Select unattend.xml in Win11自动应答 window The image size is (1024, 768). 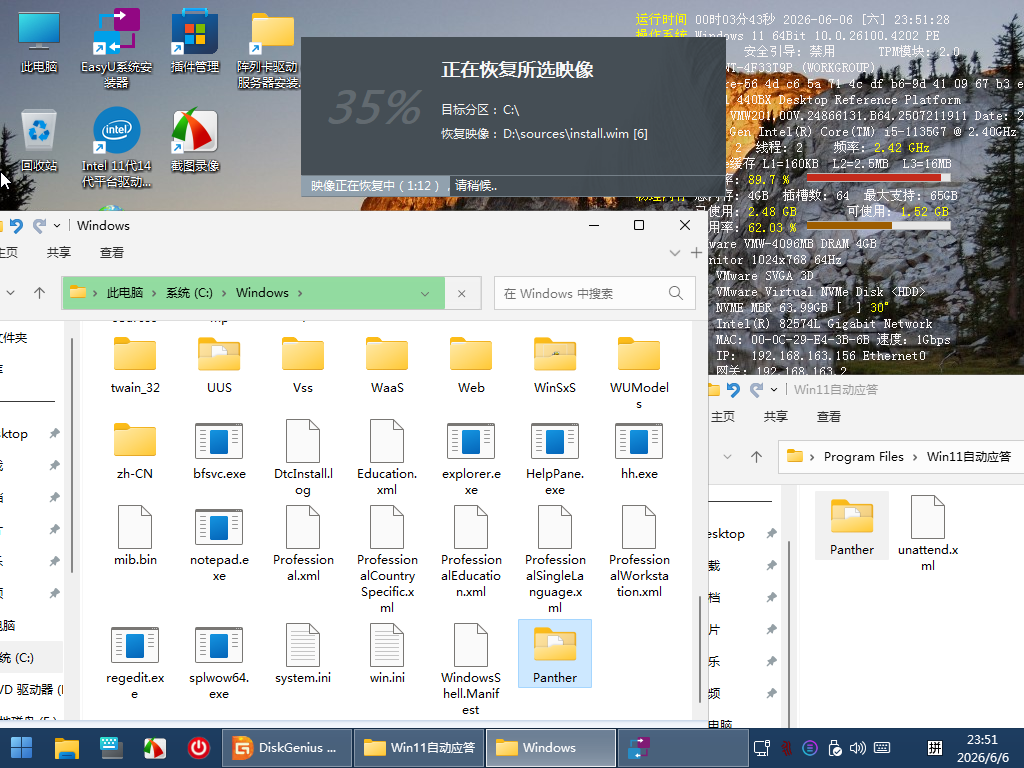point(928,534)
